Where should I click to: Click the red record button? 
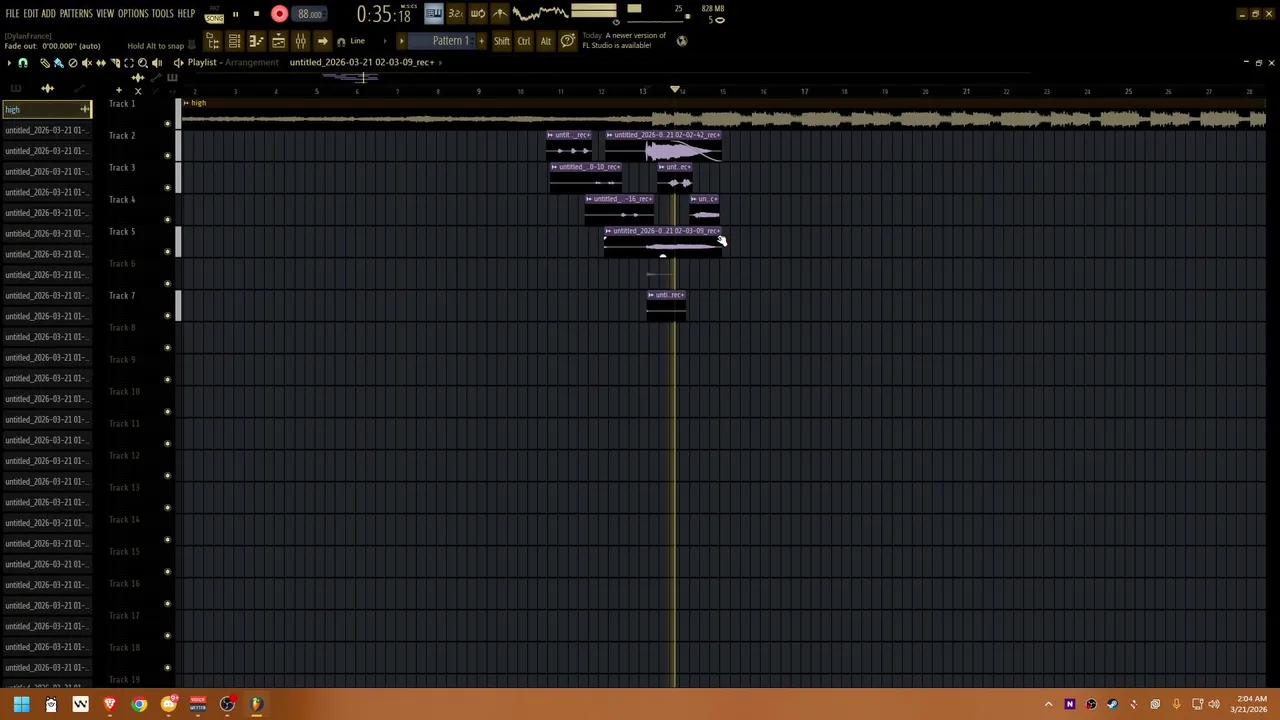click(279, 14)
